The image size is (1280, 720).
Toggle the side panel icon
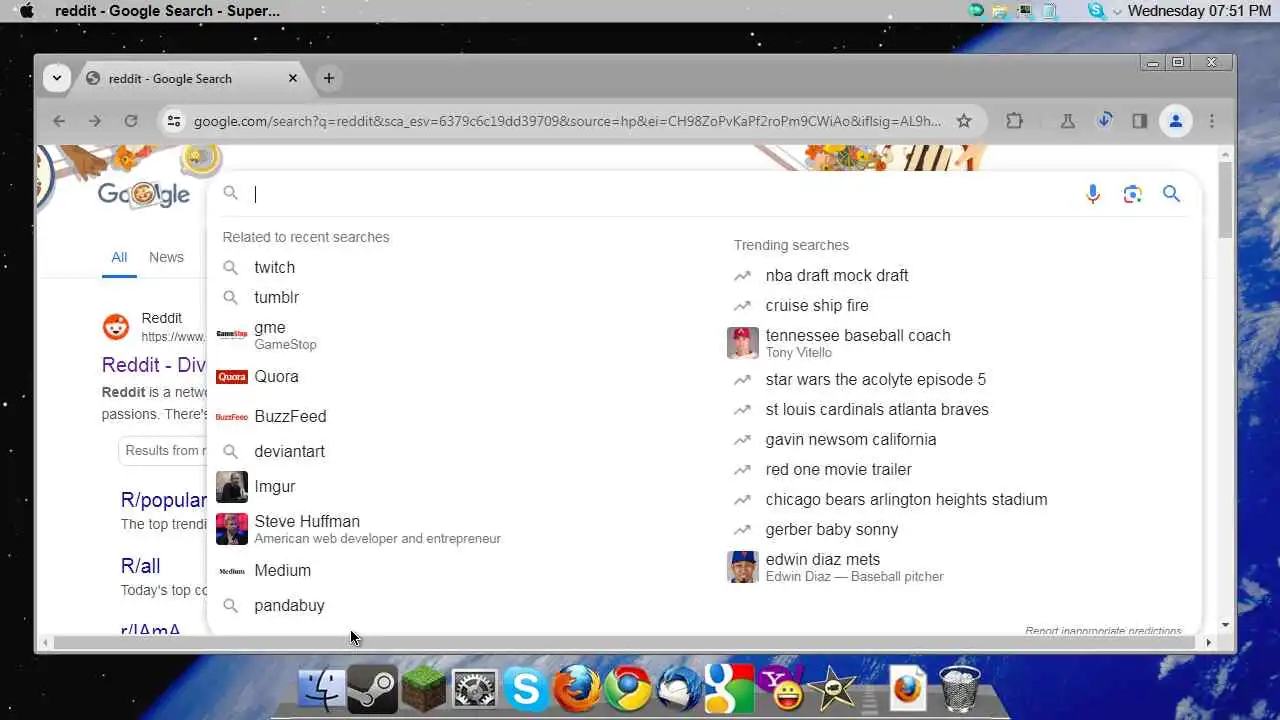click(1139, 121)
